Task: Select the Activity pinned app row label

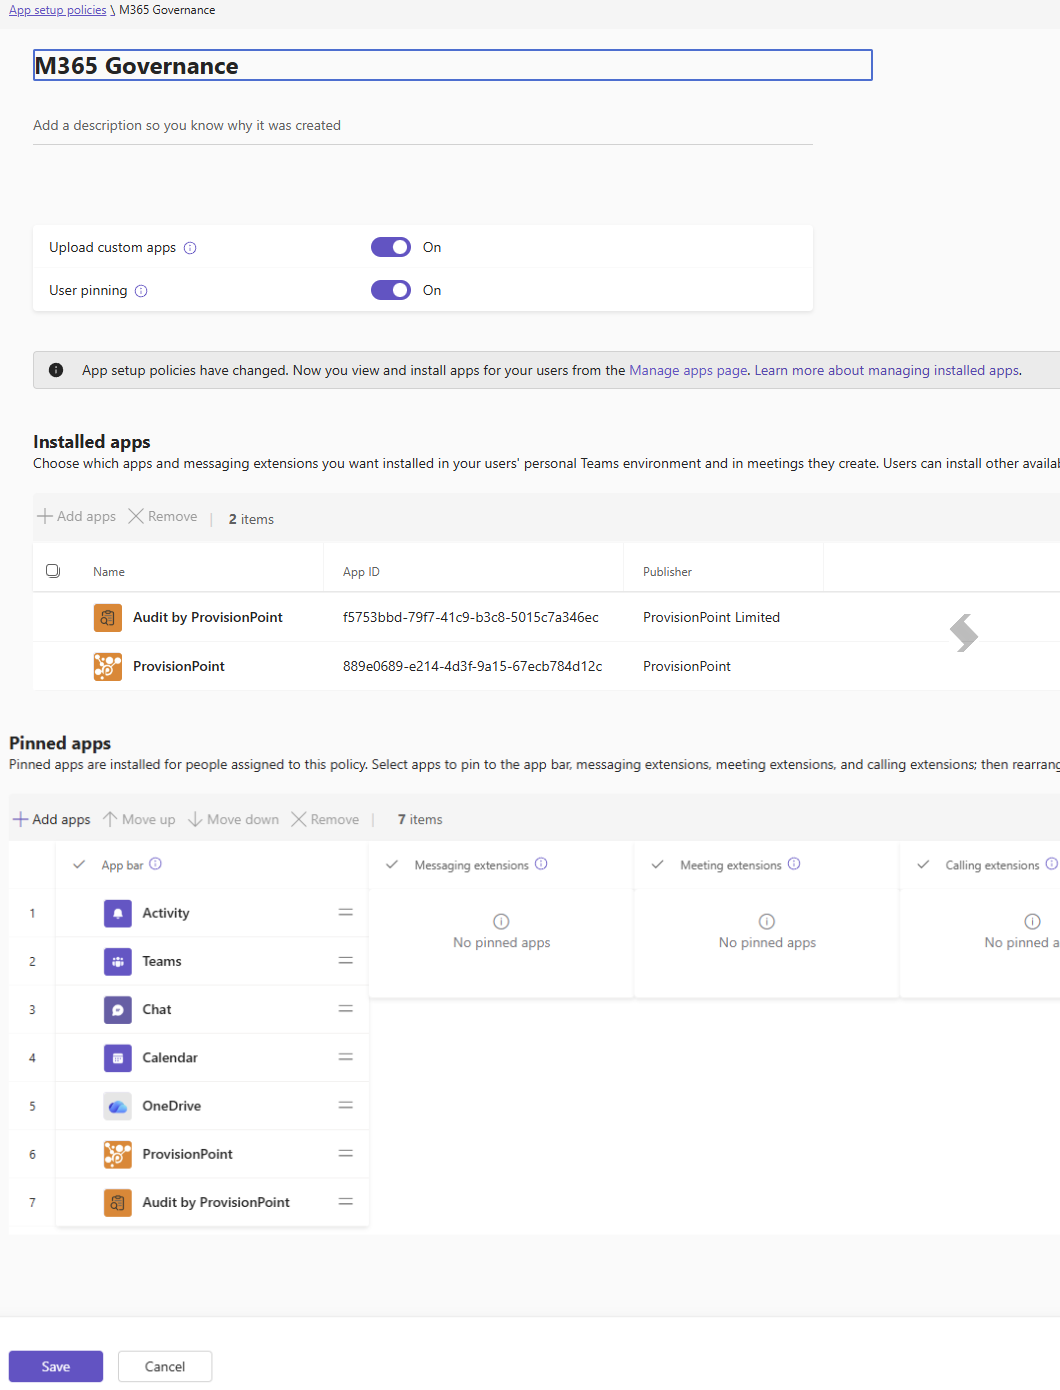Action: click(x=166, y=913)
